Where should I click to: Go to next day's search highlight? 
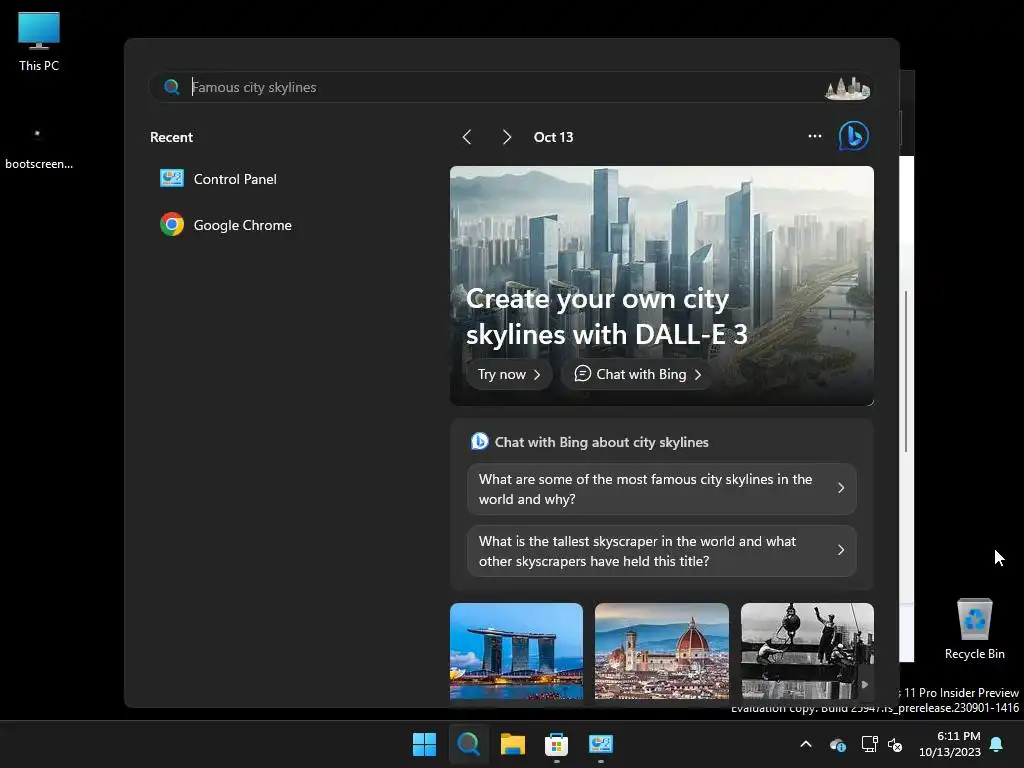click(506, 137)
